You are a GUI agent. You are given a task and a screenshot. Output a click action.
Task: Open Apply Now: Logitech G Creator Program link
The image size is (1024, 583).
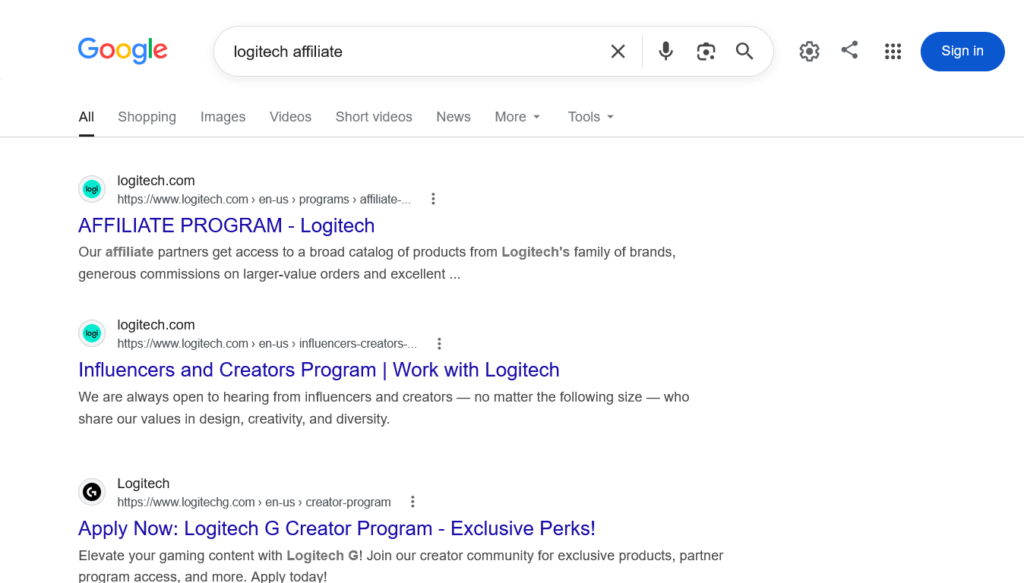tap(337, 528)
